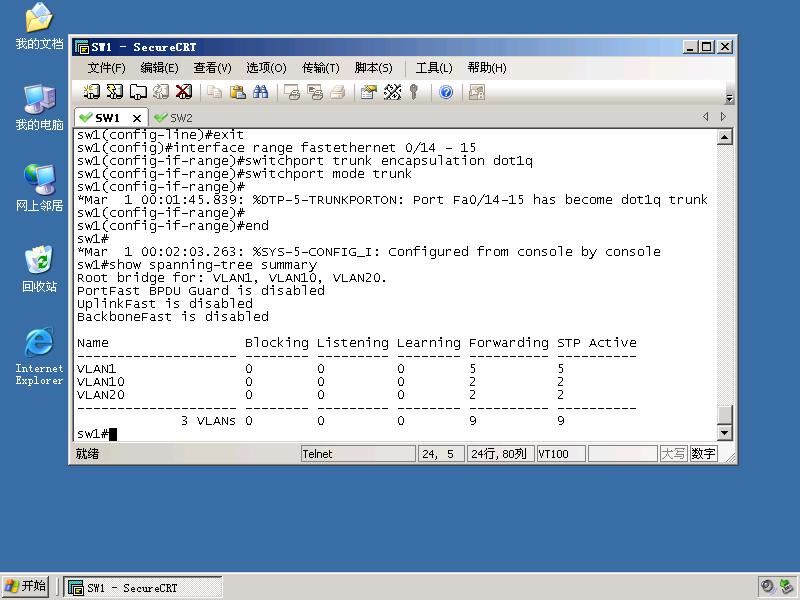Image resolution: width=800 pixels, height=600 pixels.
Task: Open the 文件(F) menu
Action: (106, 68)
